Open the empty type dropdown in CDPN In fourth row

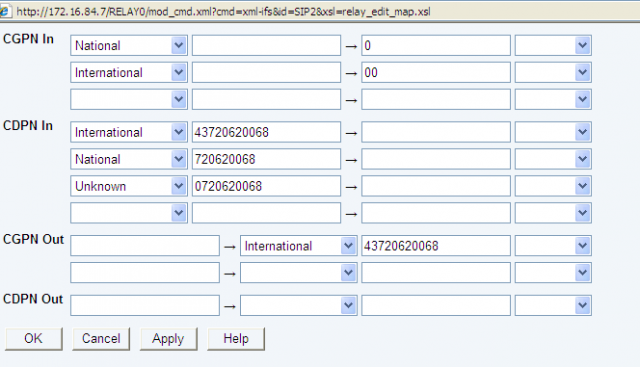[x=129, y=213]
